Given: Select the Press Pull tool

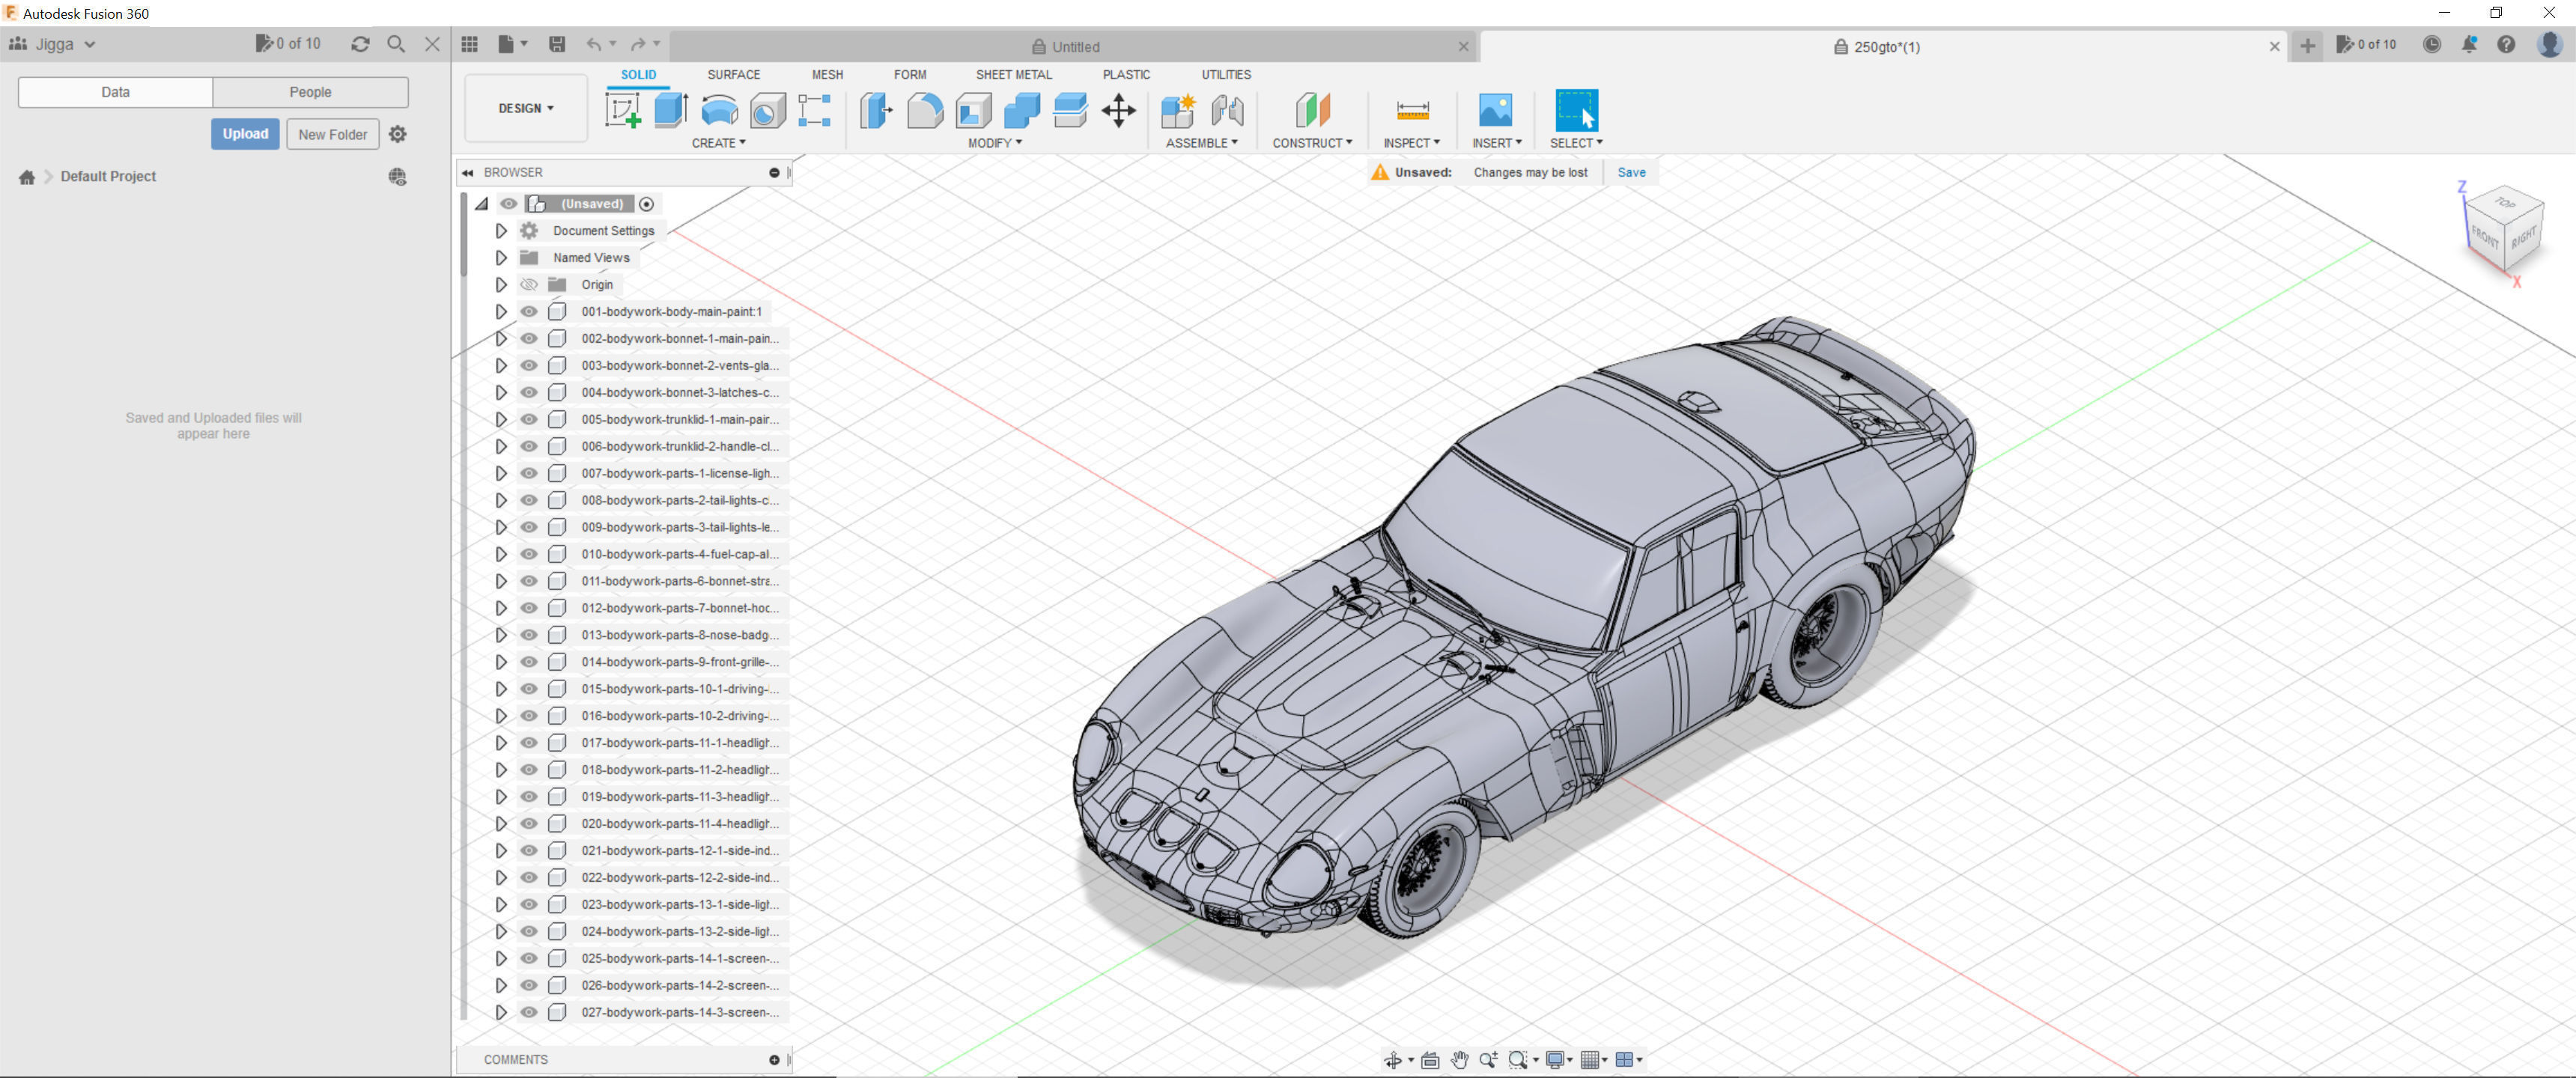Looking at the screenshot, I should 876,110.
